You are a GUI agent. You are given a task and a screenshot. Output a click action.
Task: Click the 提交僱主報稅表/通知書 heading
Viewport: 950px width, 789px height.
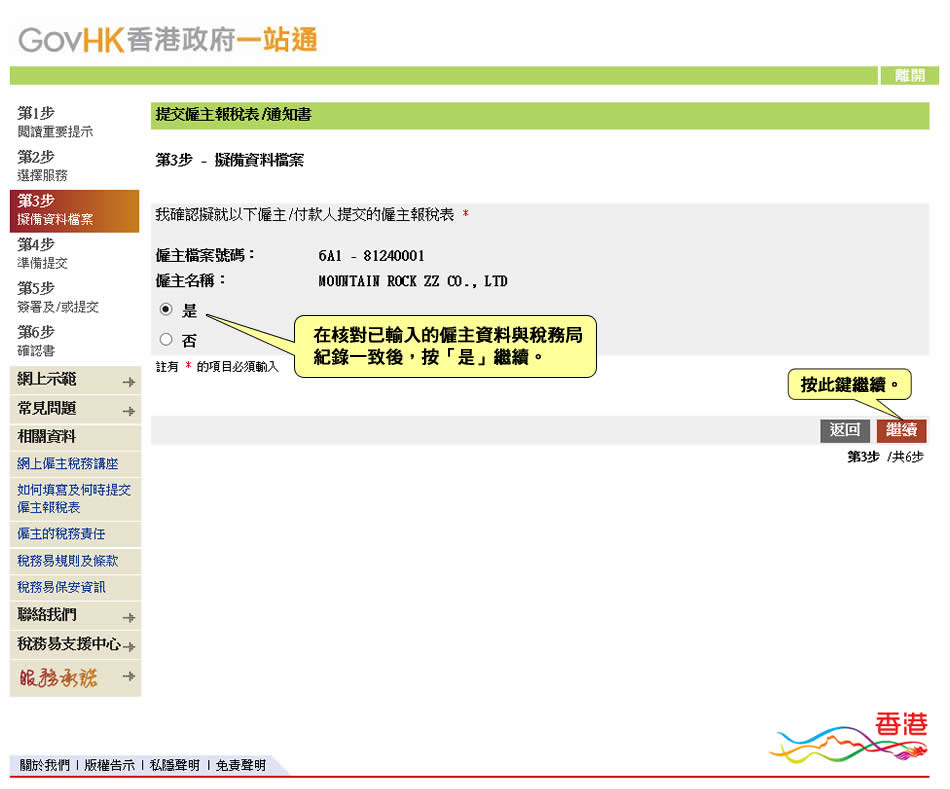point(233,115)
